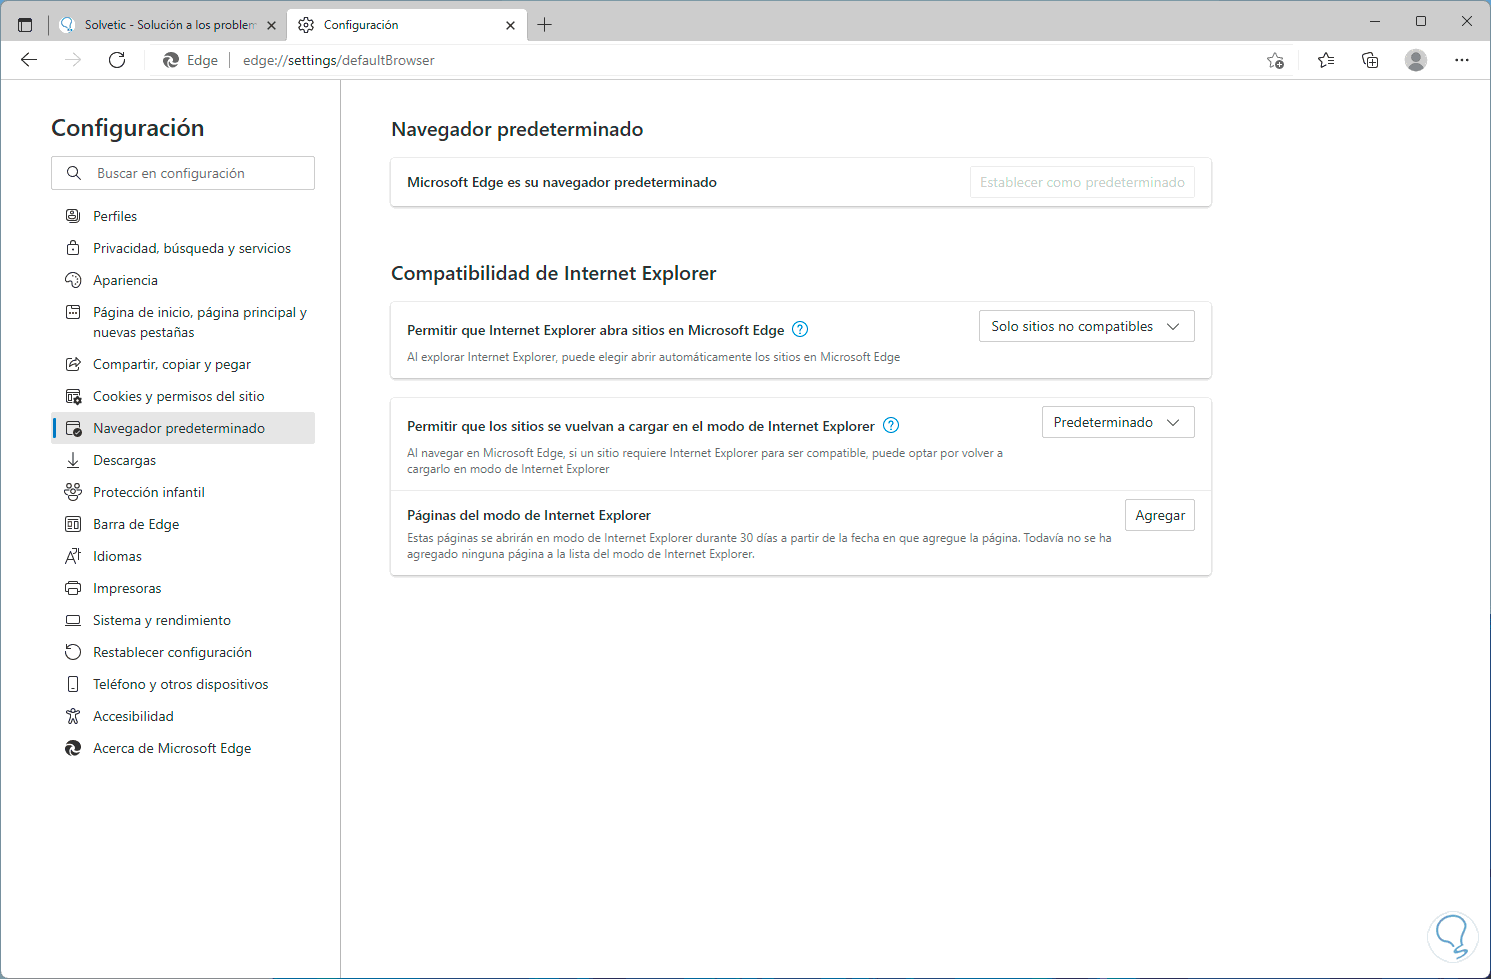Viewport: 1491px width, 979px height.
Task: Click the profile avatar icon
Action: pyautogui.click(x=1415, y=60)
